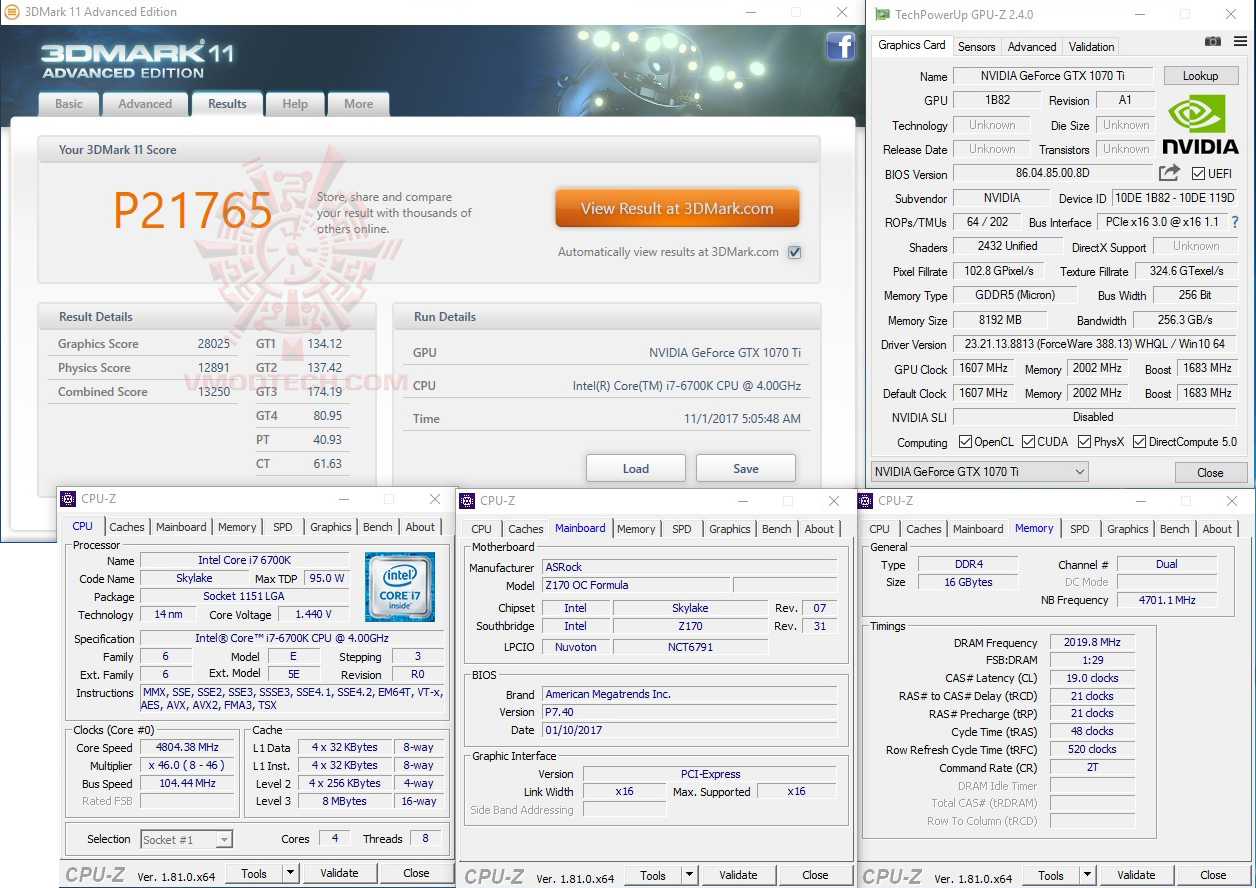Click View Result at 3DMark.com button
This screenshot has width=1256, height=888.
(x=676, y=208)
